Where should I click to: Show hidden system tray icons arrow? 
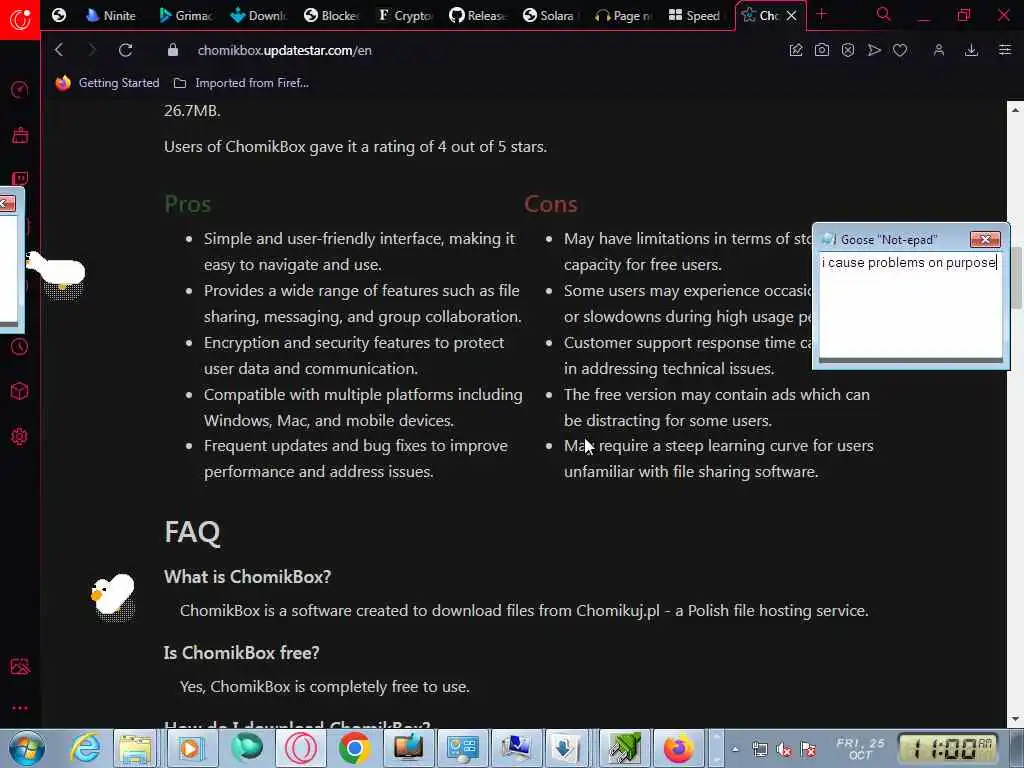coord(735,750)
